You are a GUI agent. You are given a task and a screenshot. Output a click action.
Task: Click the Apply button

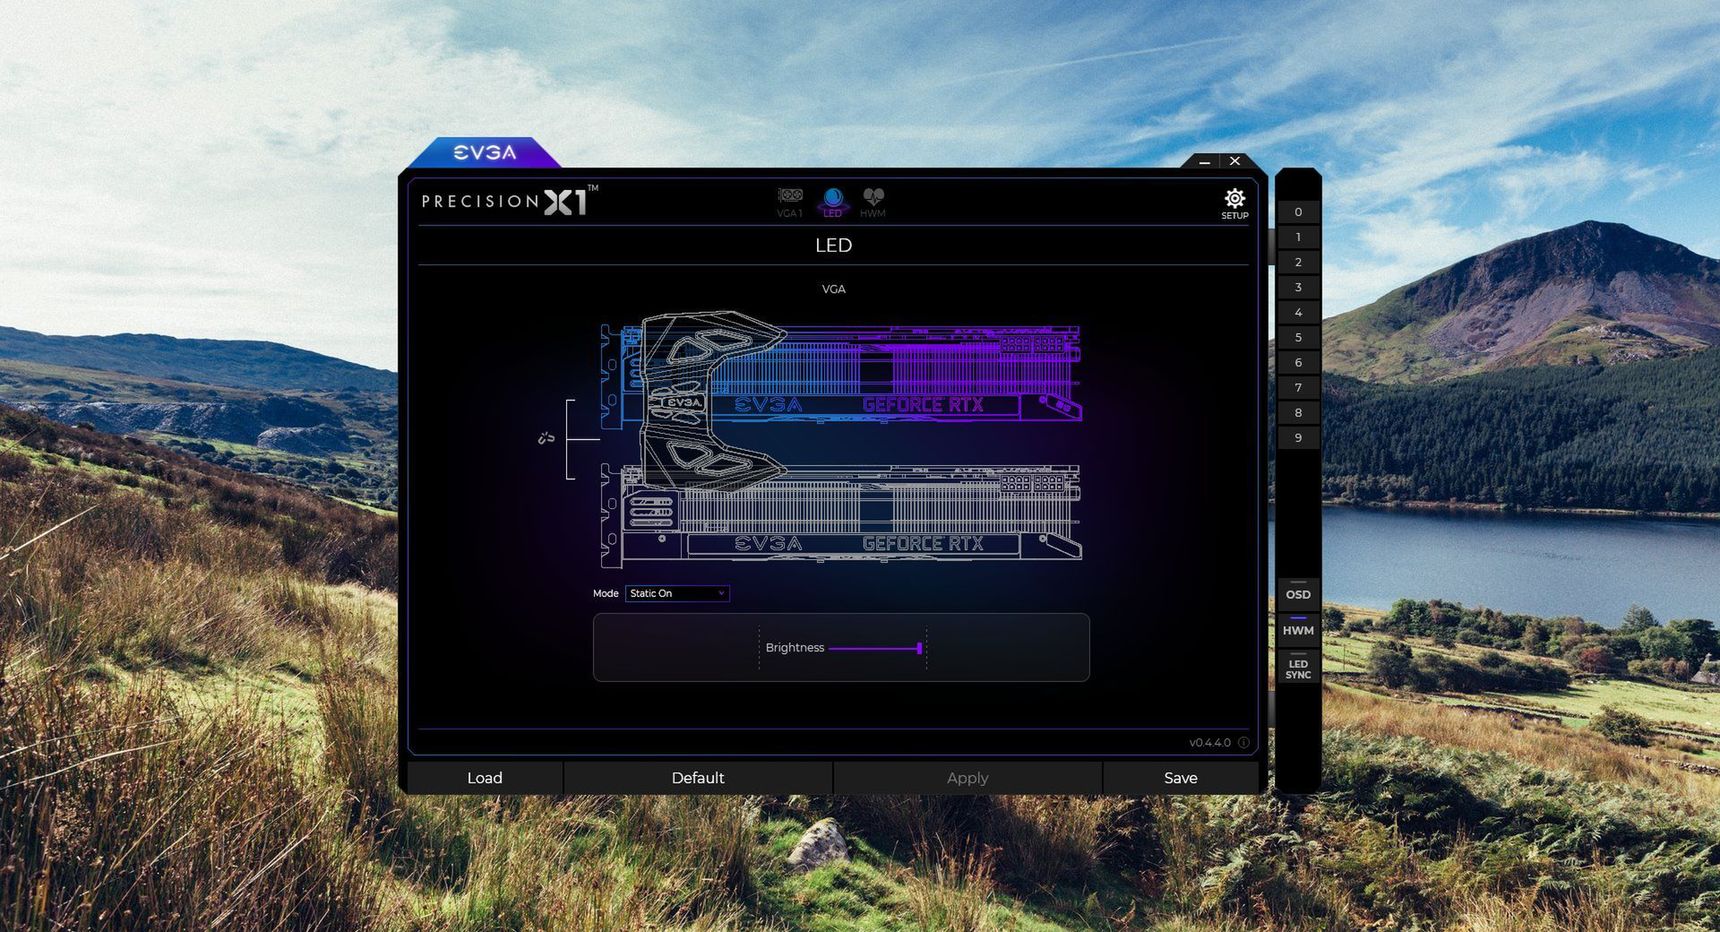(967, 778)
